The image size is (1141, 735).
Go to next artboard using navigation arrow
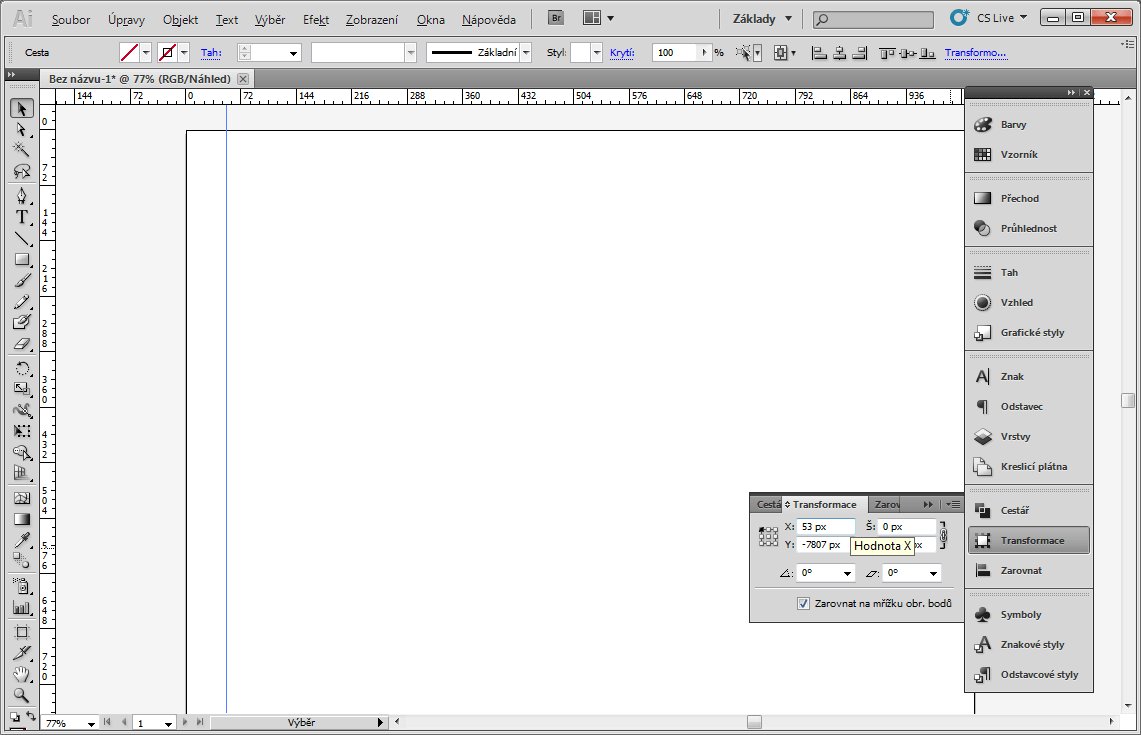(185, 723)
